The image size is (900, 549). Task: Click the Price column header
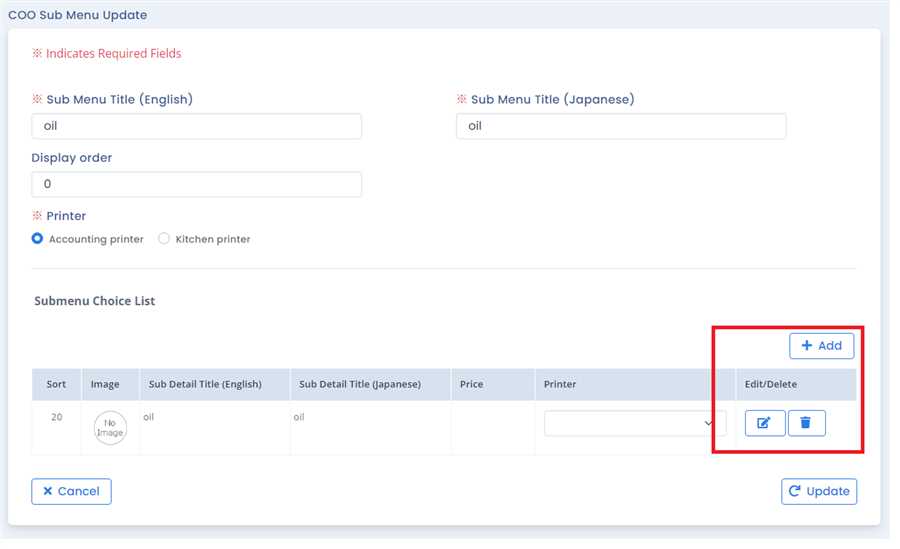471,384
